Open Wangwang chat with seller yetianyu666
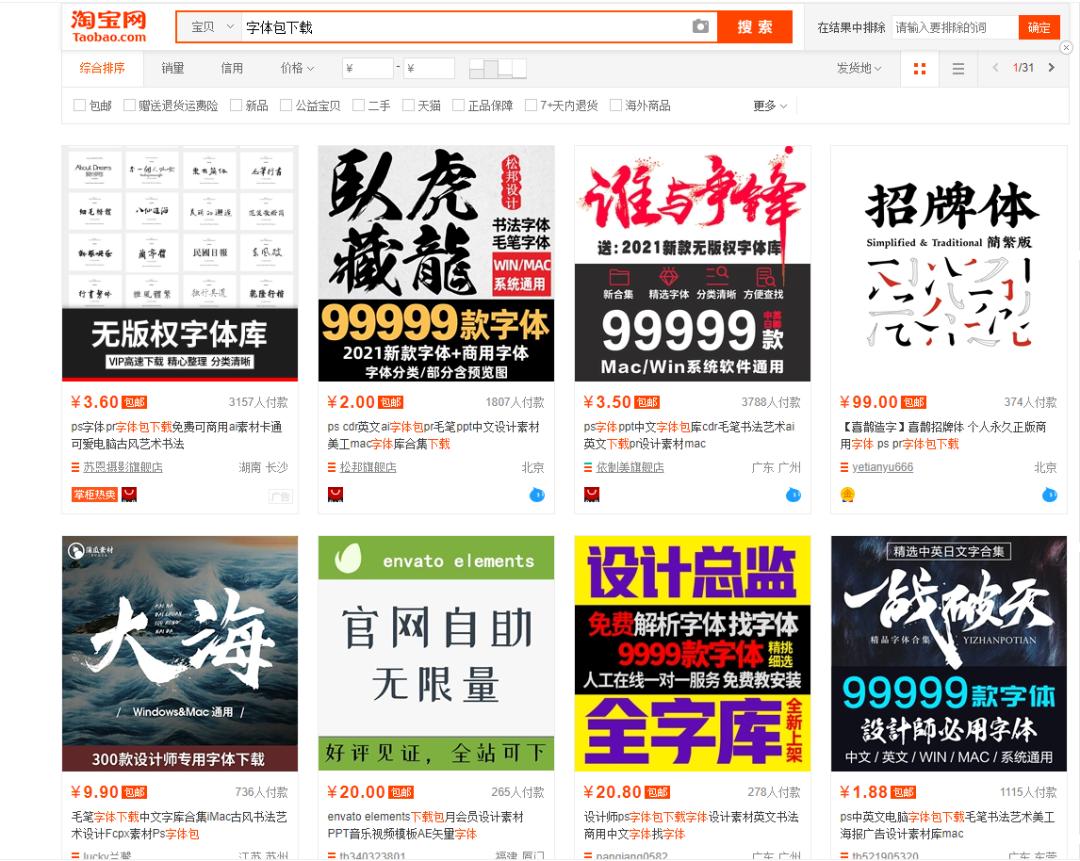 [1049, 494]
